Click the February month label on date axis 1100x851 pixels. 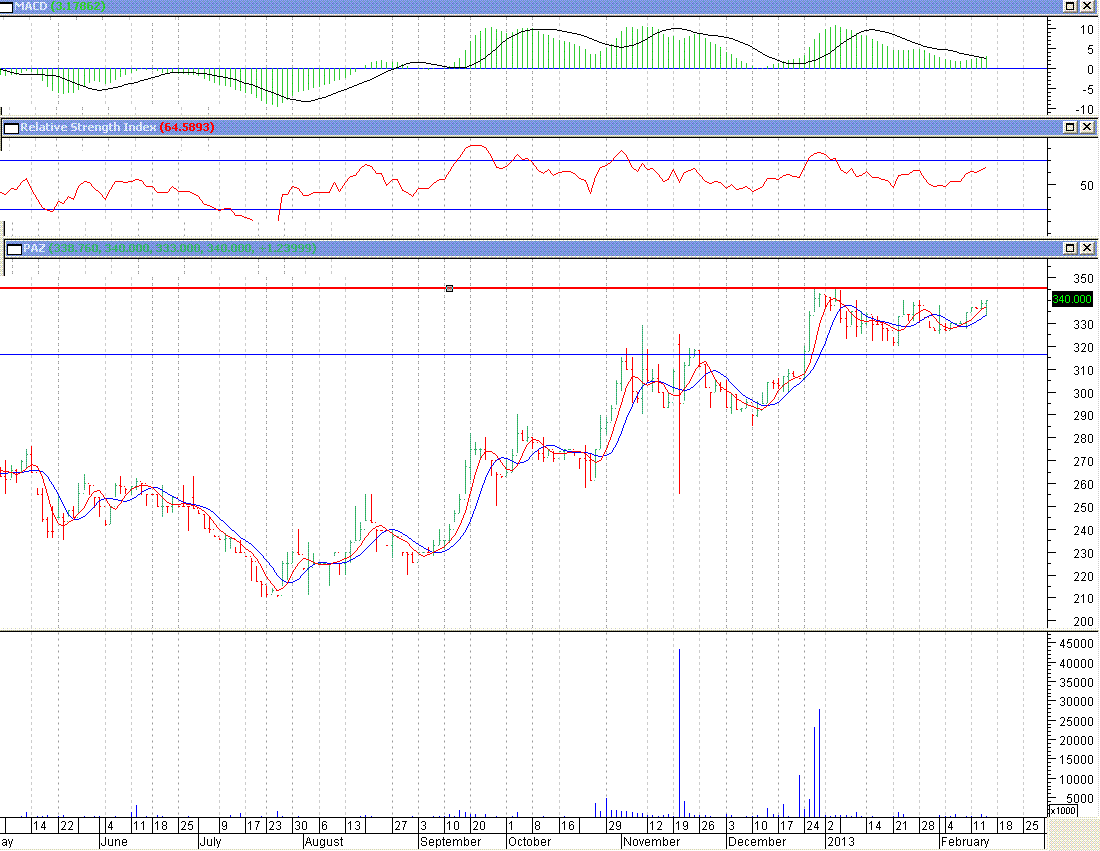965,842
